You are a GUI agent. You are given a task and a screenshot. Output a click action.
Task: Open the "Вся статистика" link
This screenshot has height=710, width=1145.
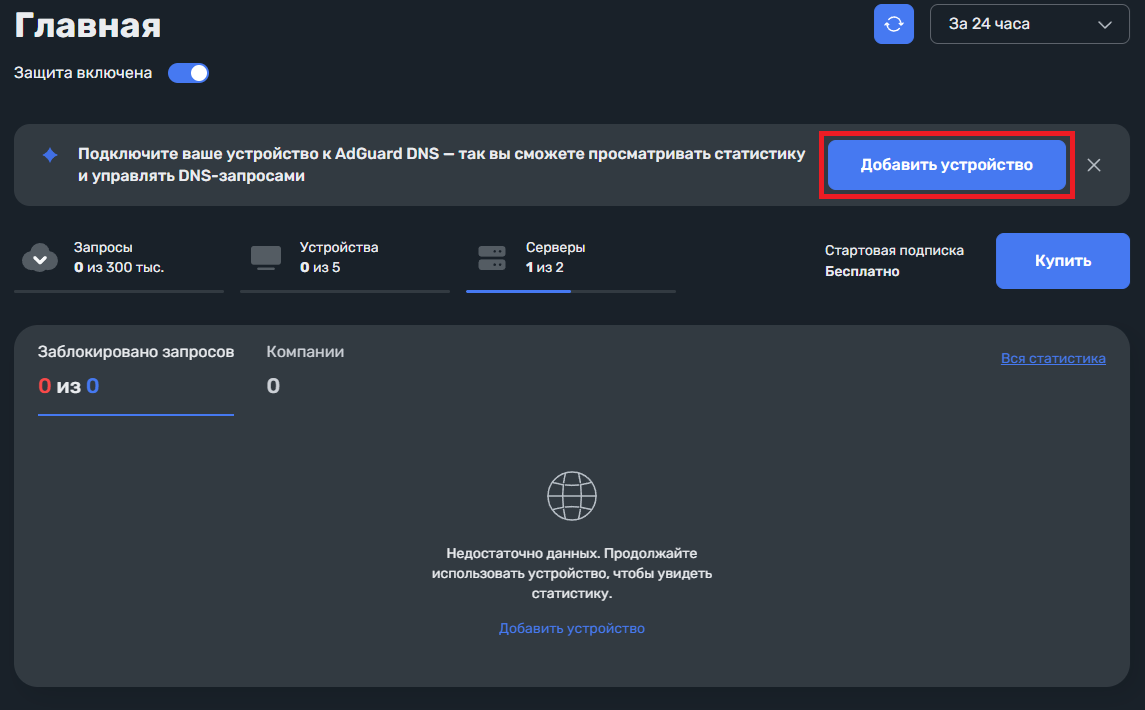(x=1053, y=358)
